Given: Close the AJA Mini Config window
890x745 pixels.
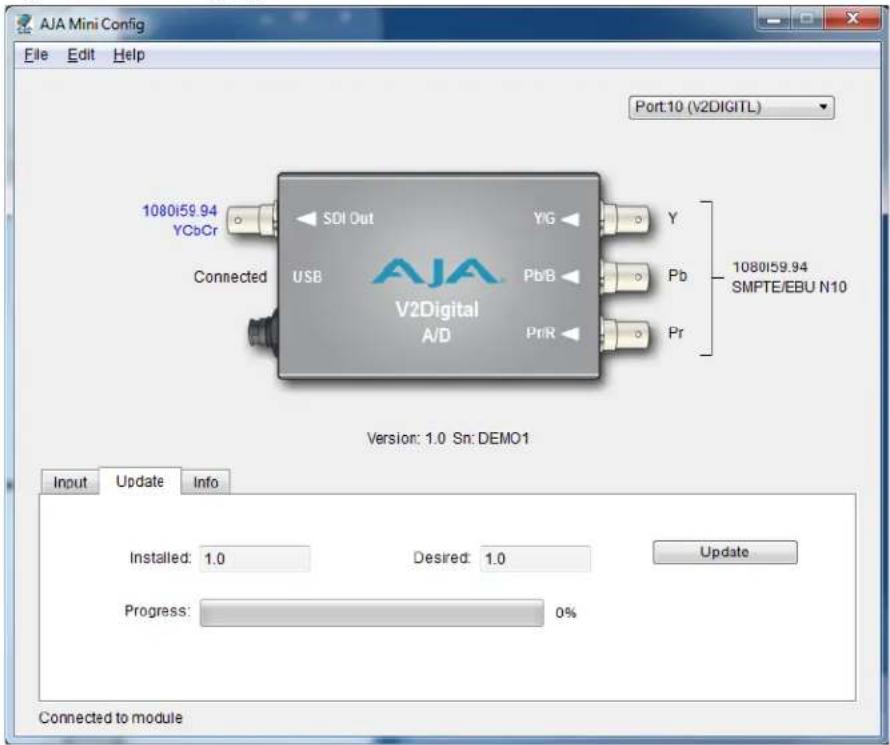Looking at the screenshot, I should pos(851,19).
